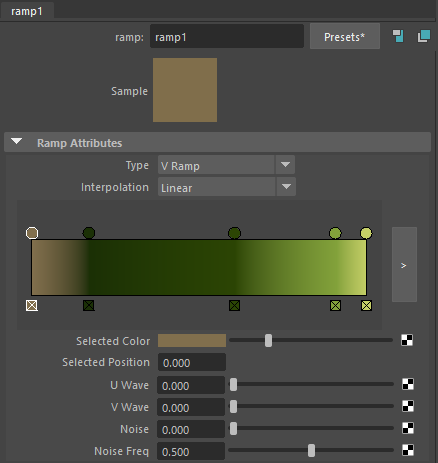Viewport: 438px width, 463px height.
Task: Click the Selected Color swatch
Action: coord(192,341)
